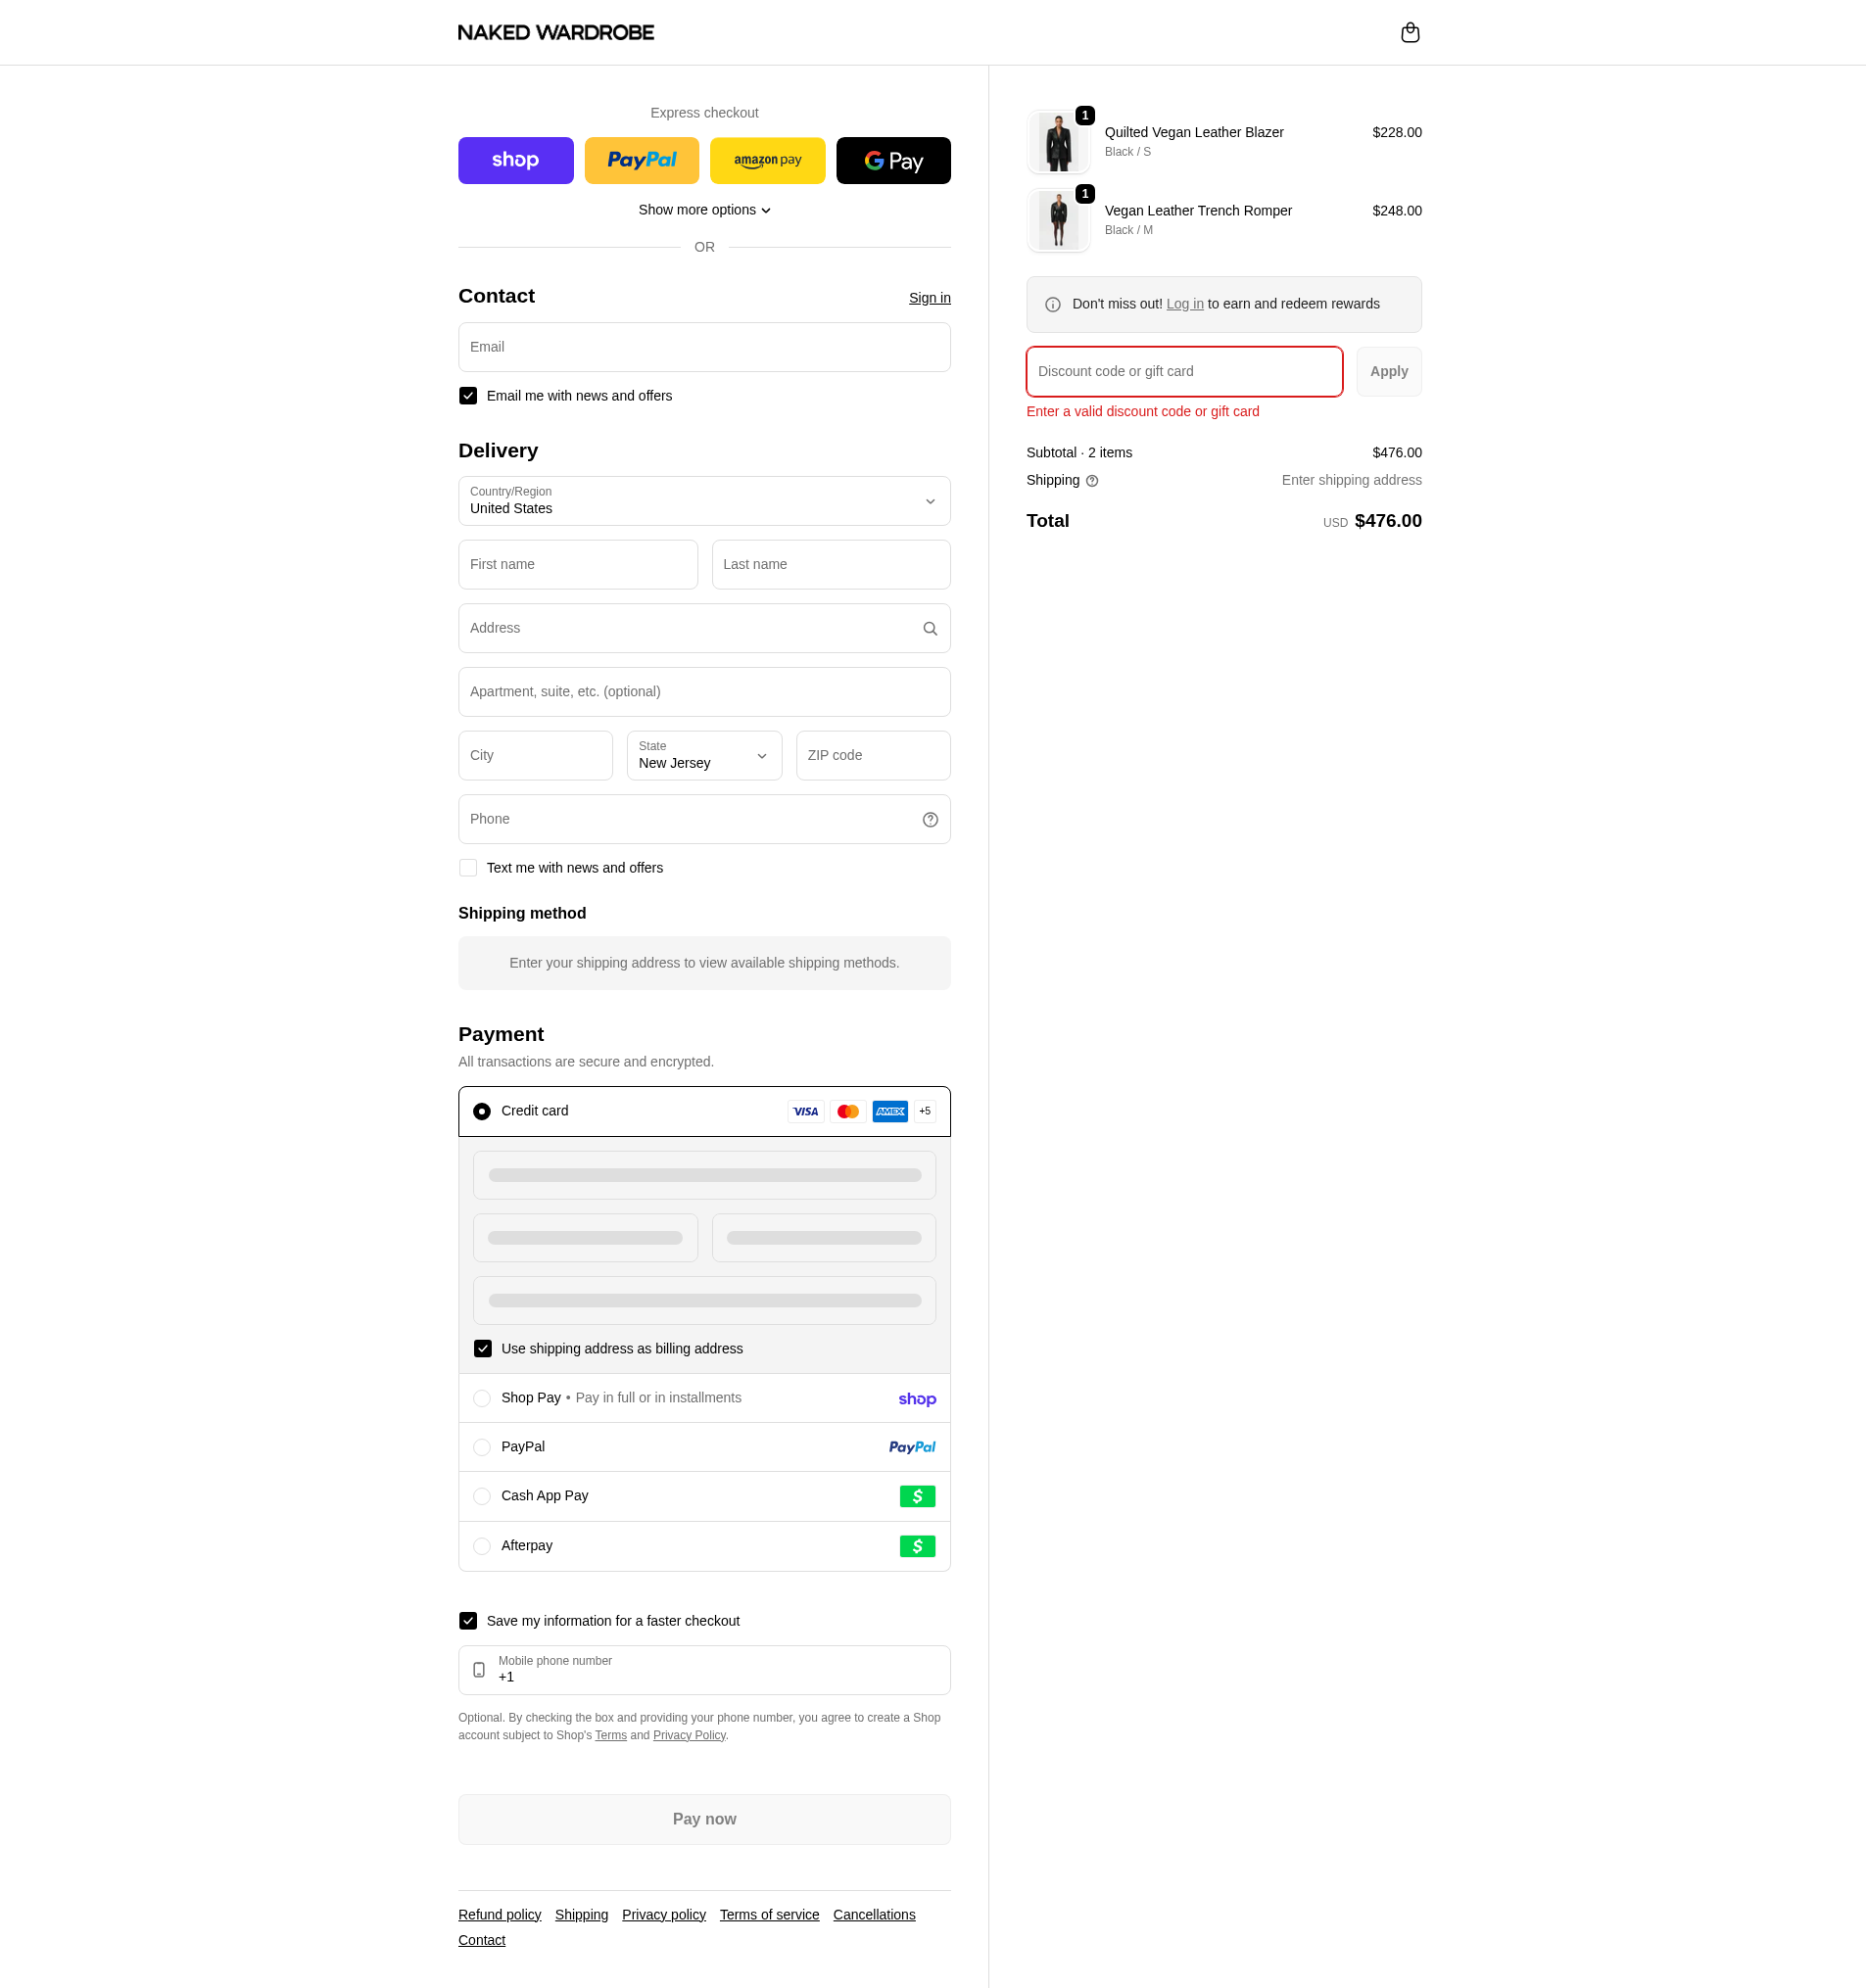The width and height of the screenshot is (1866, 1988).
Task: Pay with the Shop Pay express button
Action: click(x=515, y=161)
